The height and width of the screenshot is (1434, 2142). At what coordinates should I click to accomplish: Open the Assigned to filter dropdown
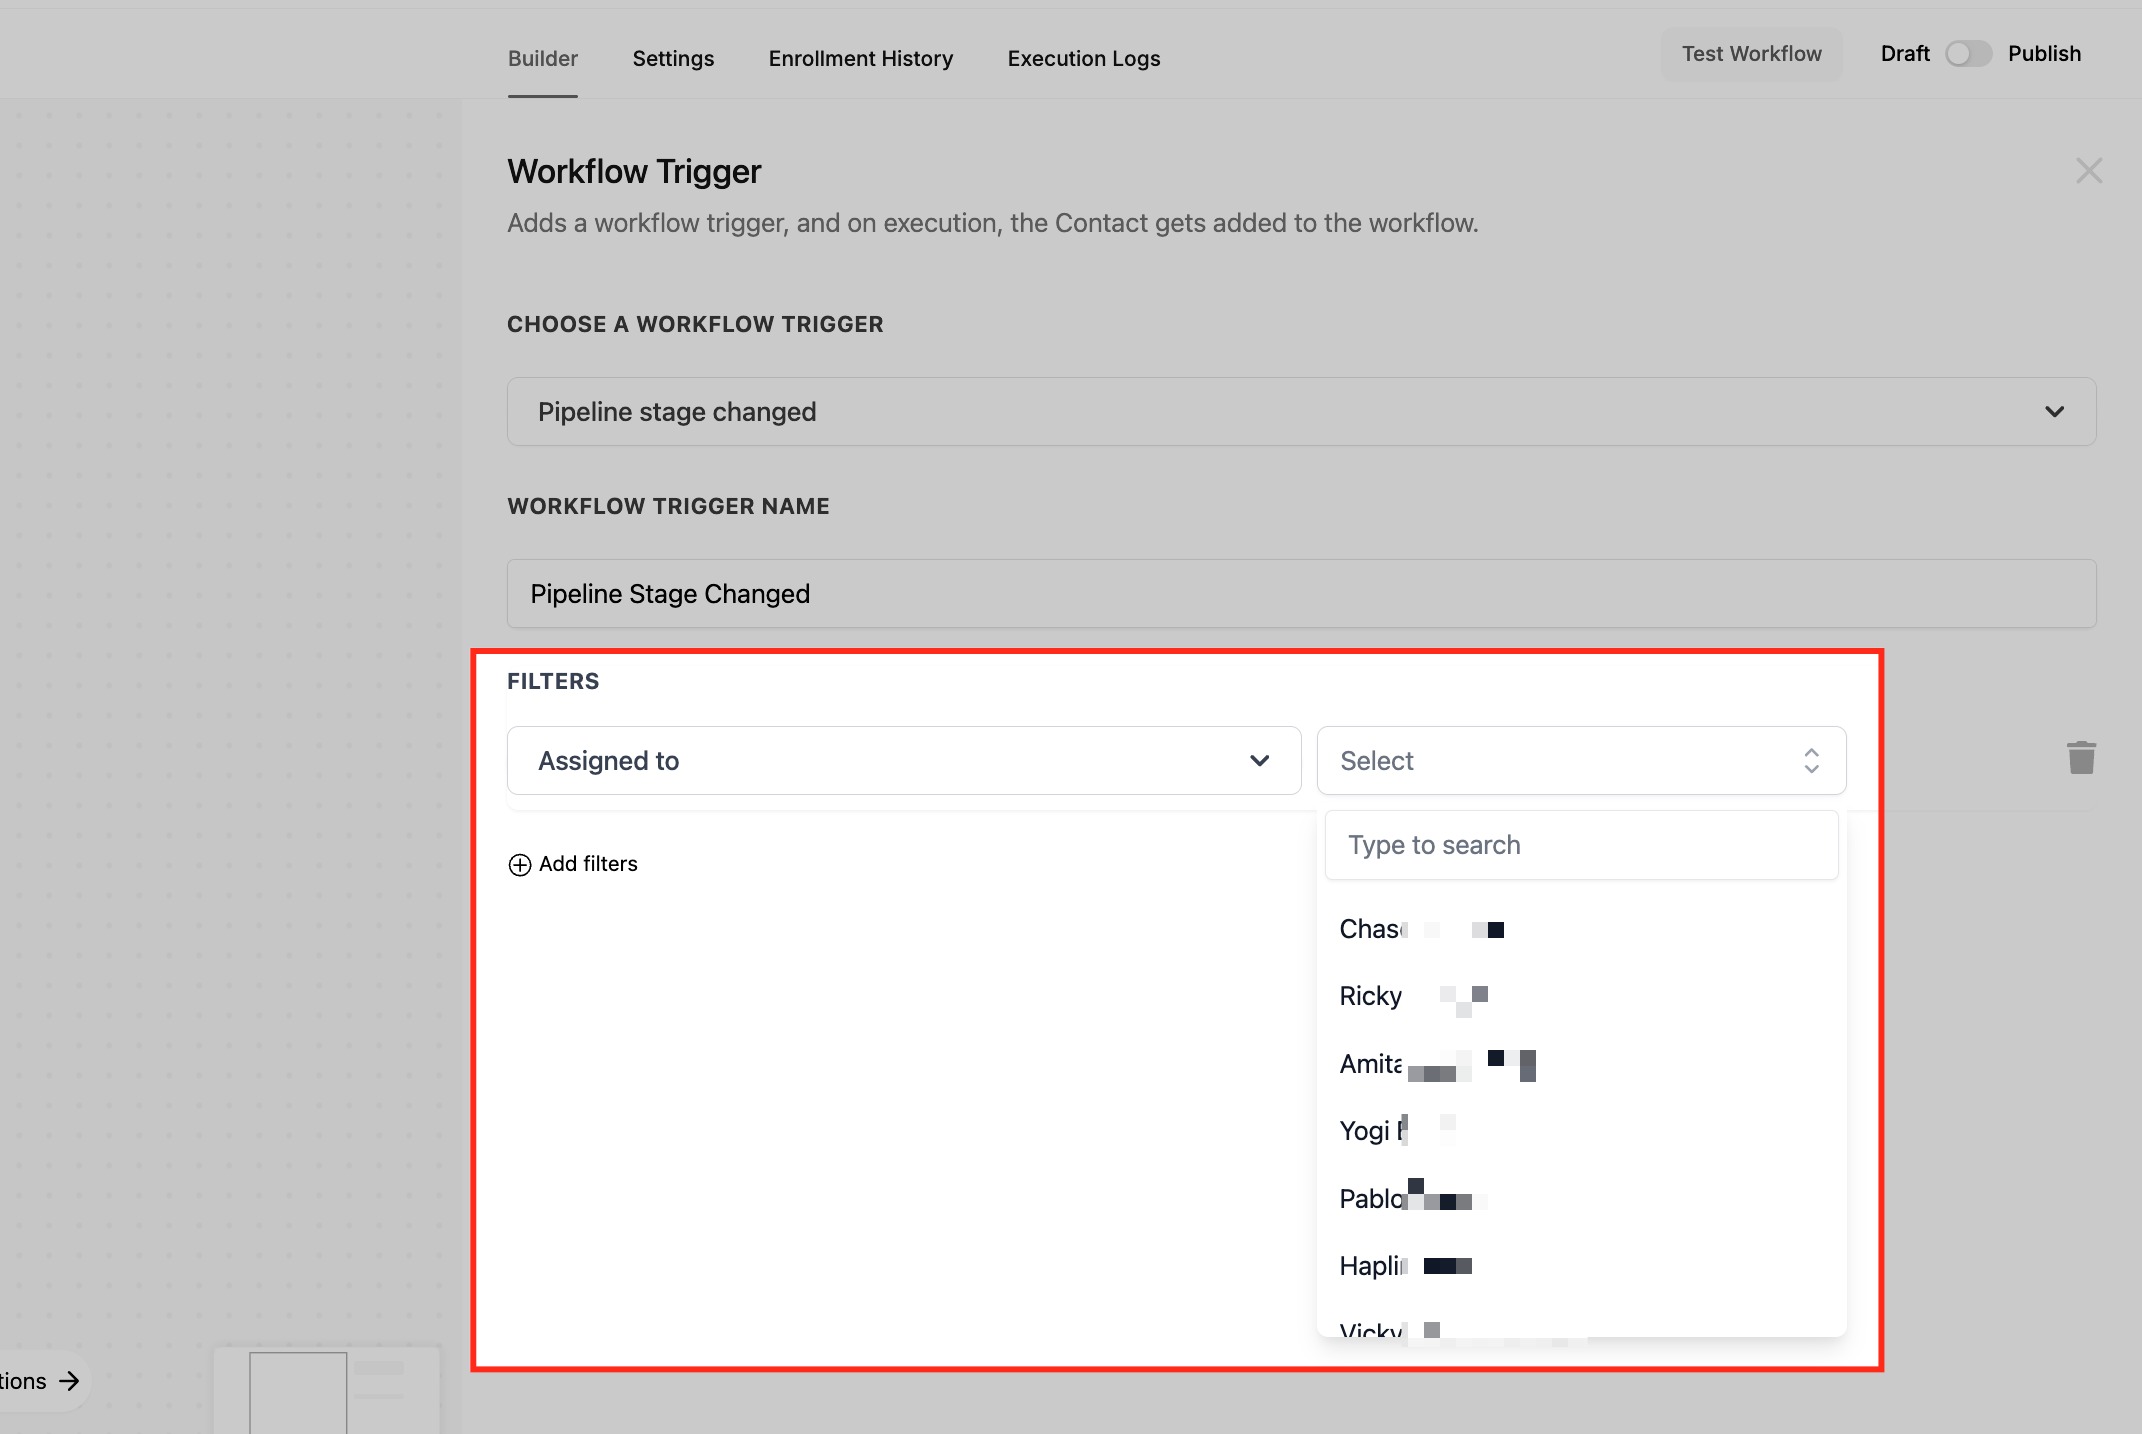[903, 761]
